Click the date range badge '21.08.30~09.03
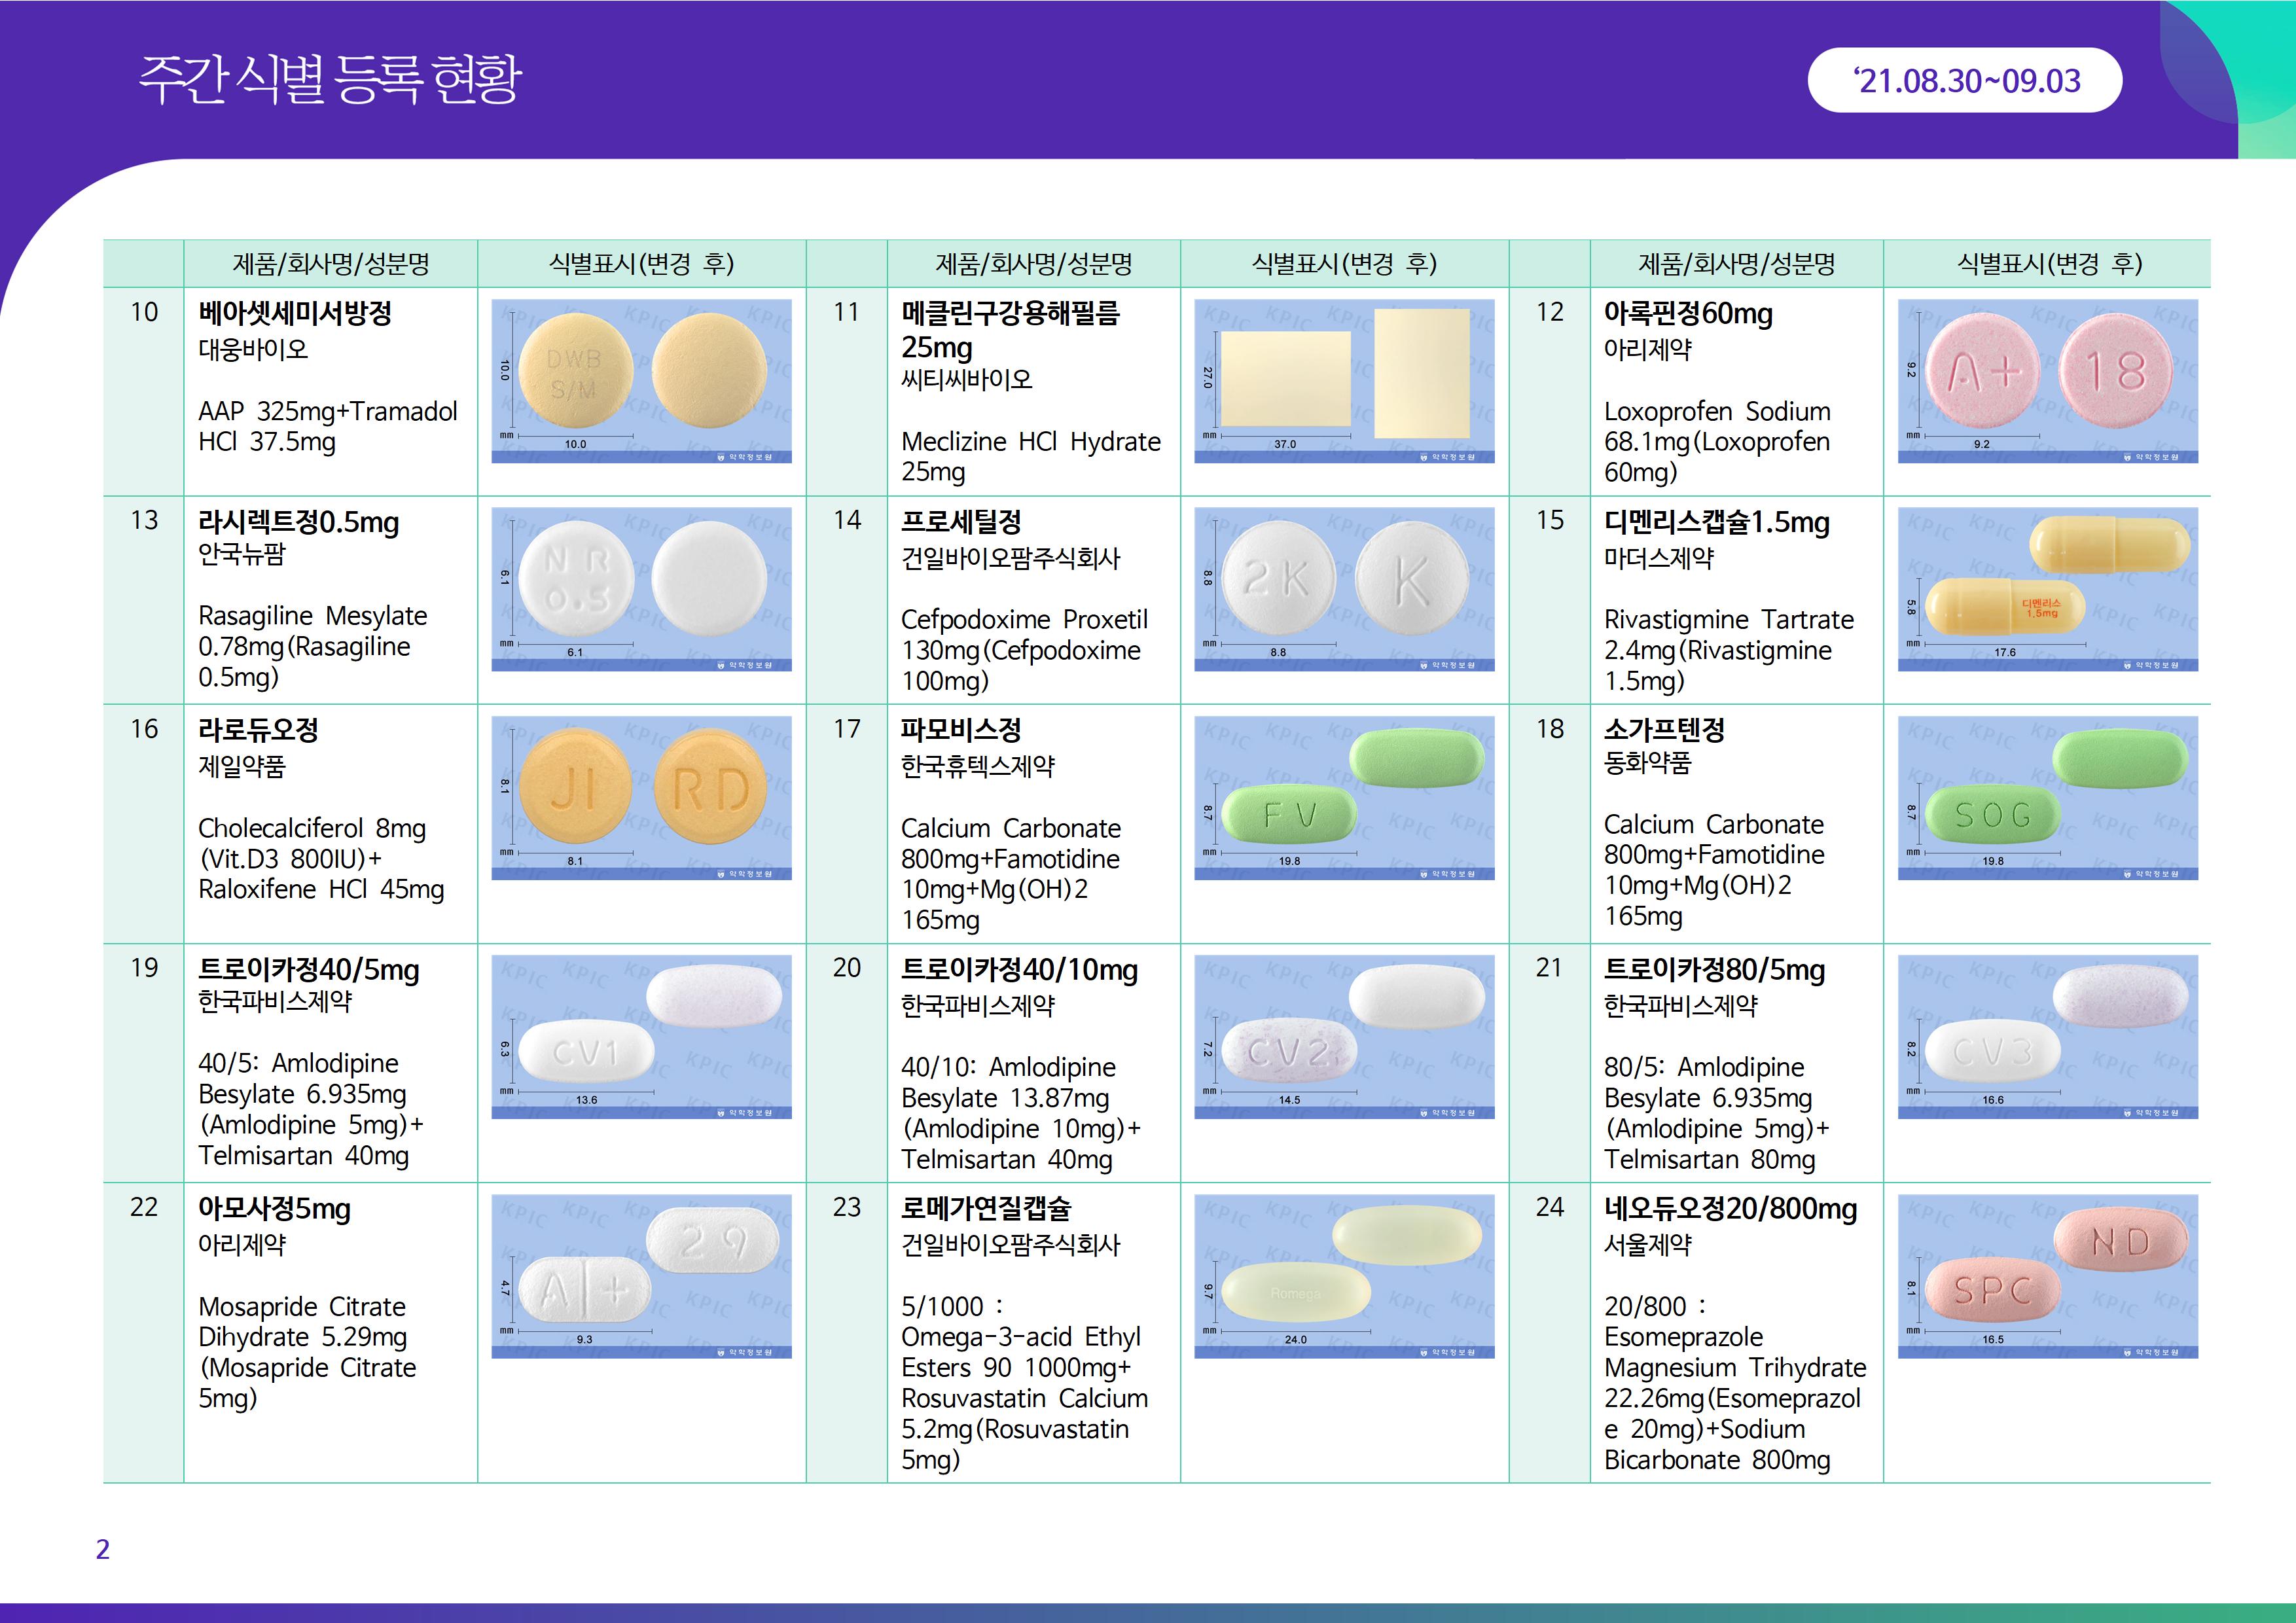The height and width of the screenshot is (1623, 2296). pyautogui.click(x=1964, y=80)
